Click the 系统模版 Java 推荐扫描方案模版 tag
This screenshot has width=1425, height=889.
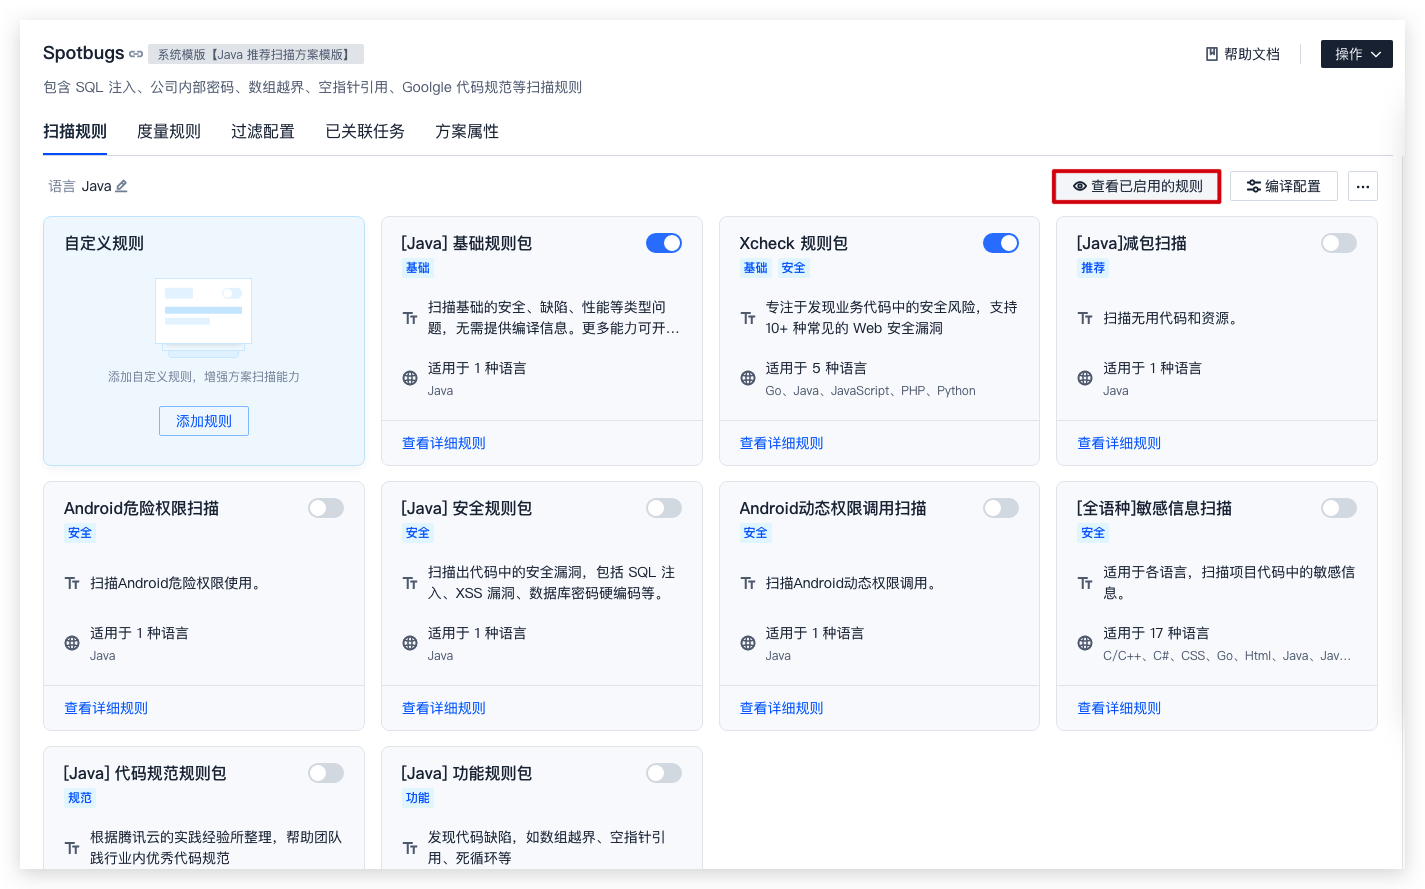(x=256, y=54)
